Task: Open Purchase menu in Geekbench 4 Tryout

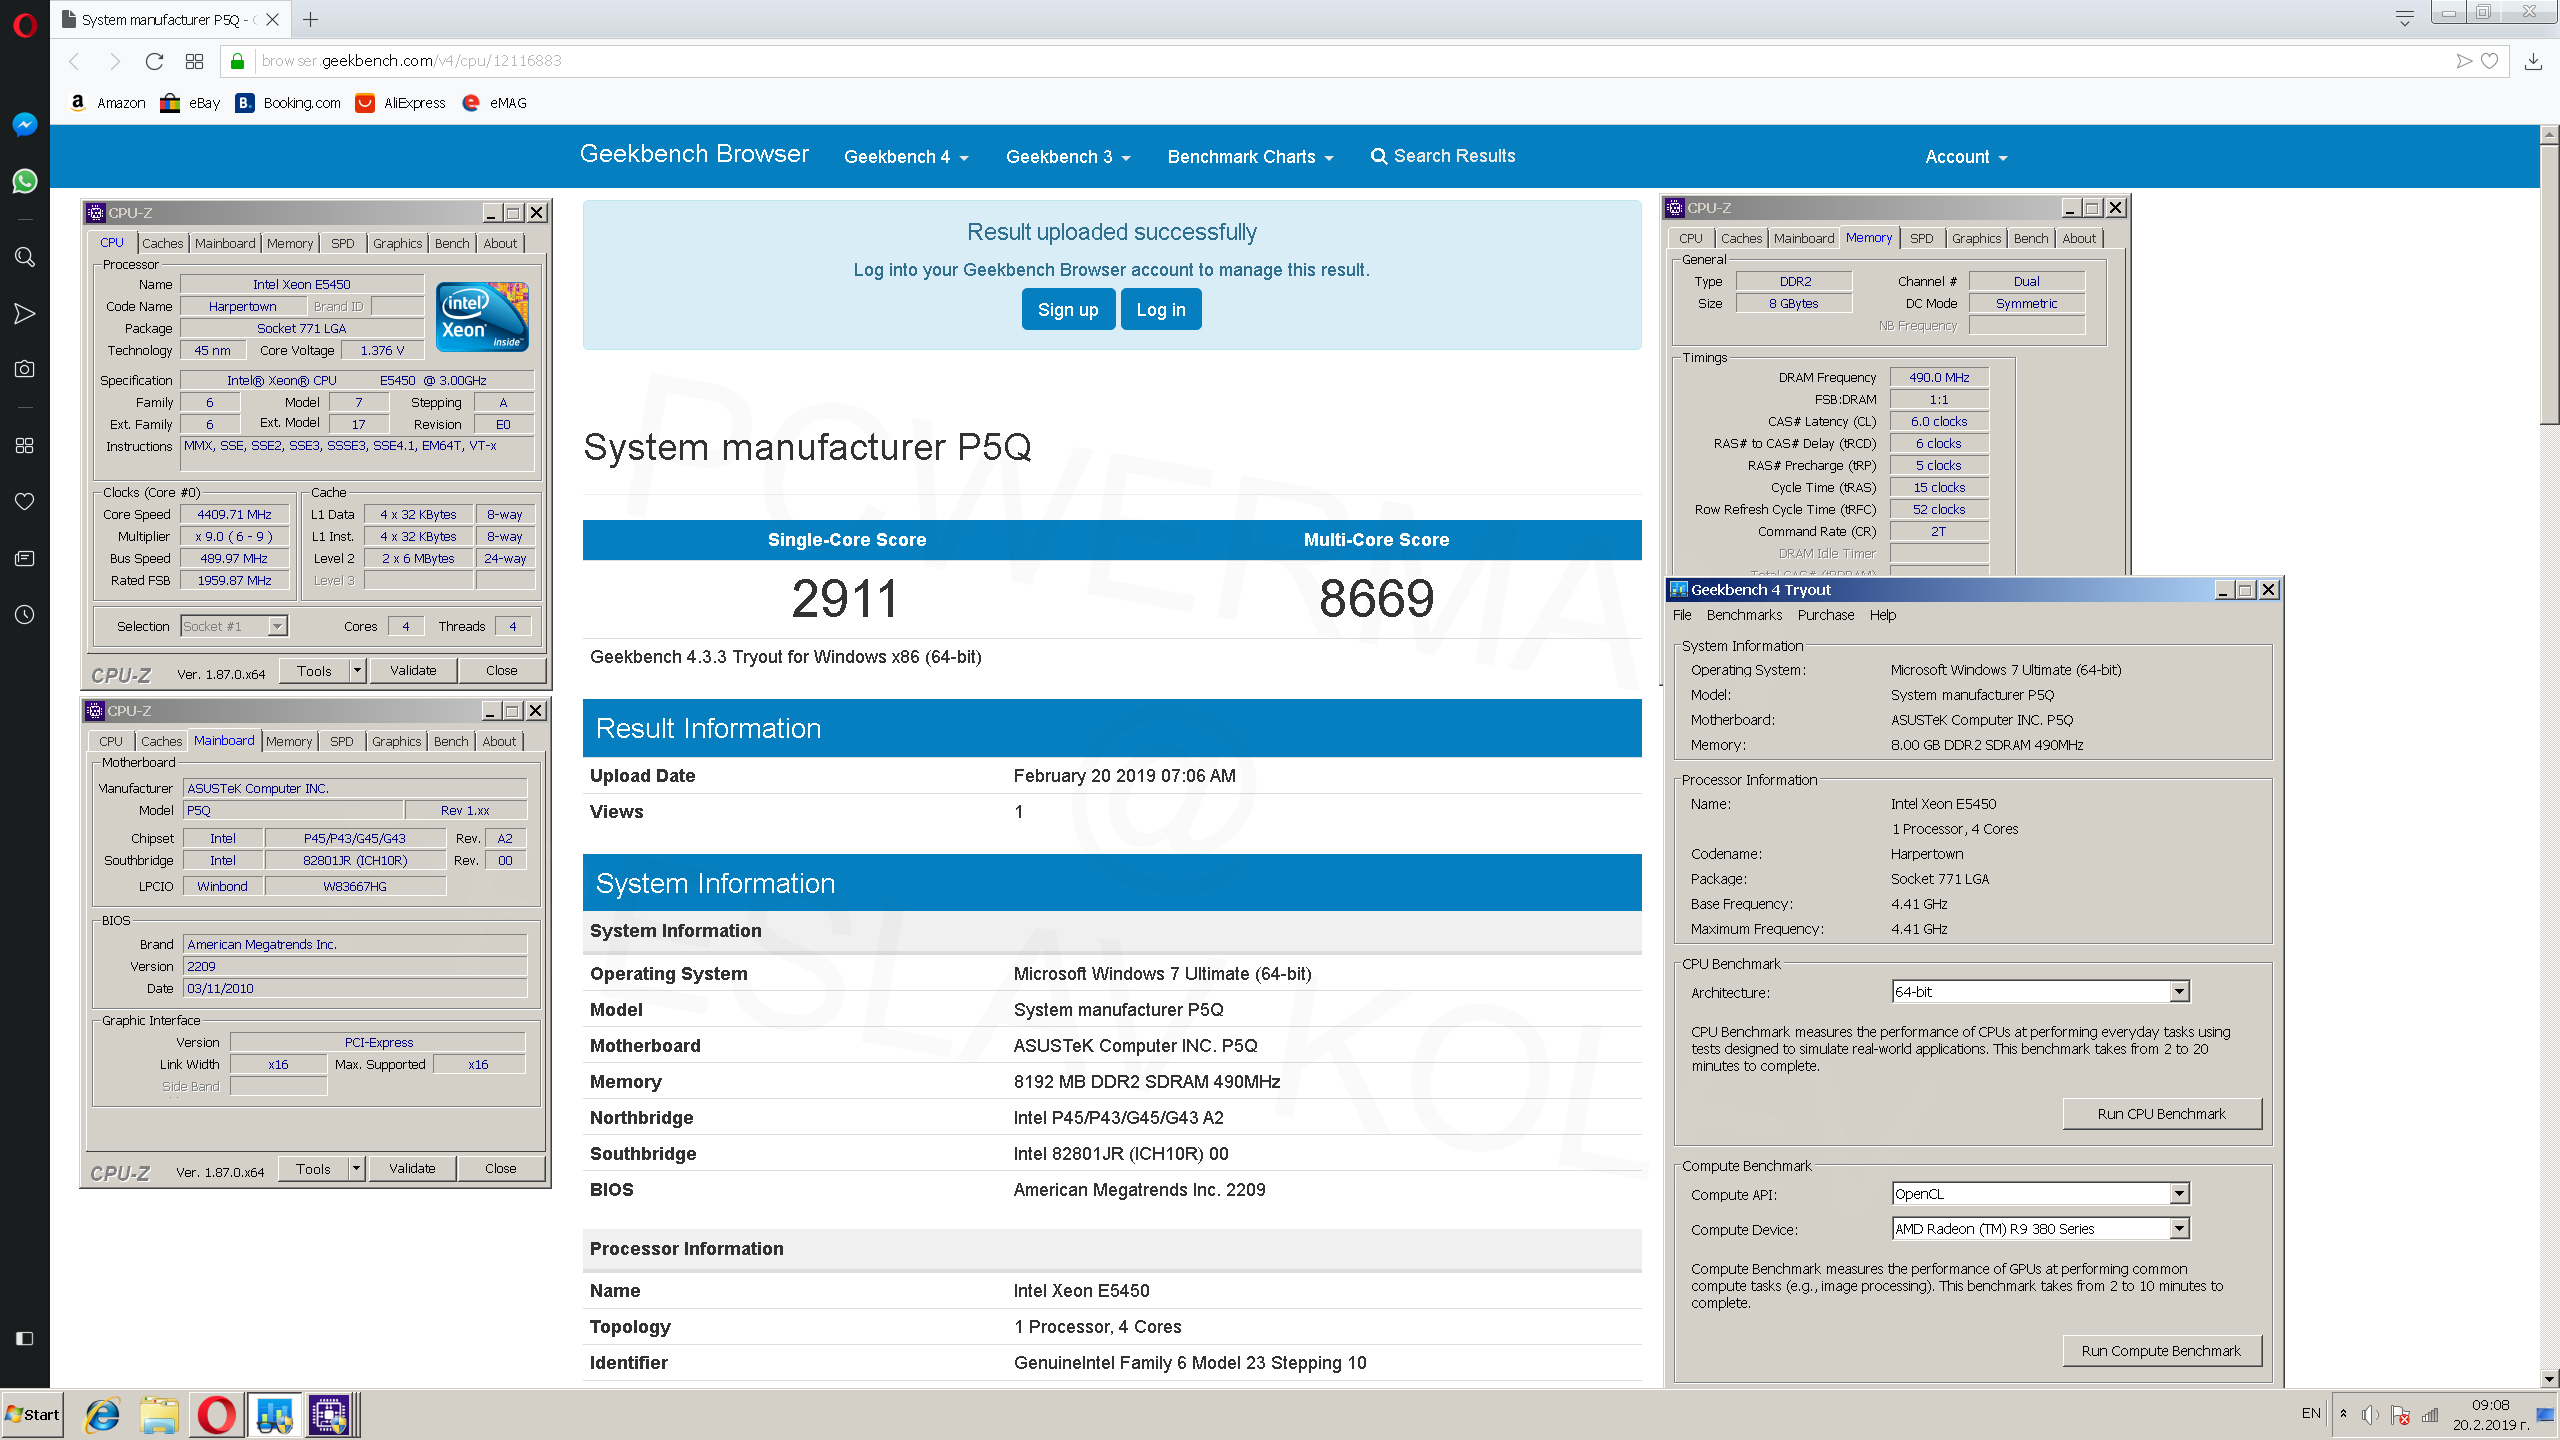Action: tap(1825, 615)
